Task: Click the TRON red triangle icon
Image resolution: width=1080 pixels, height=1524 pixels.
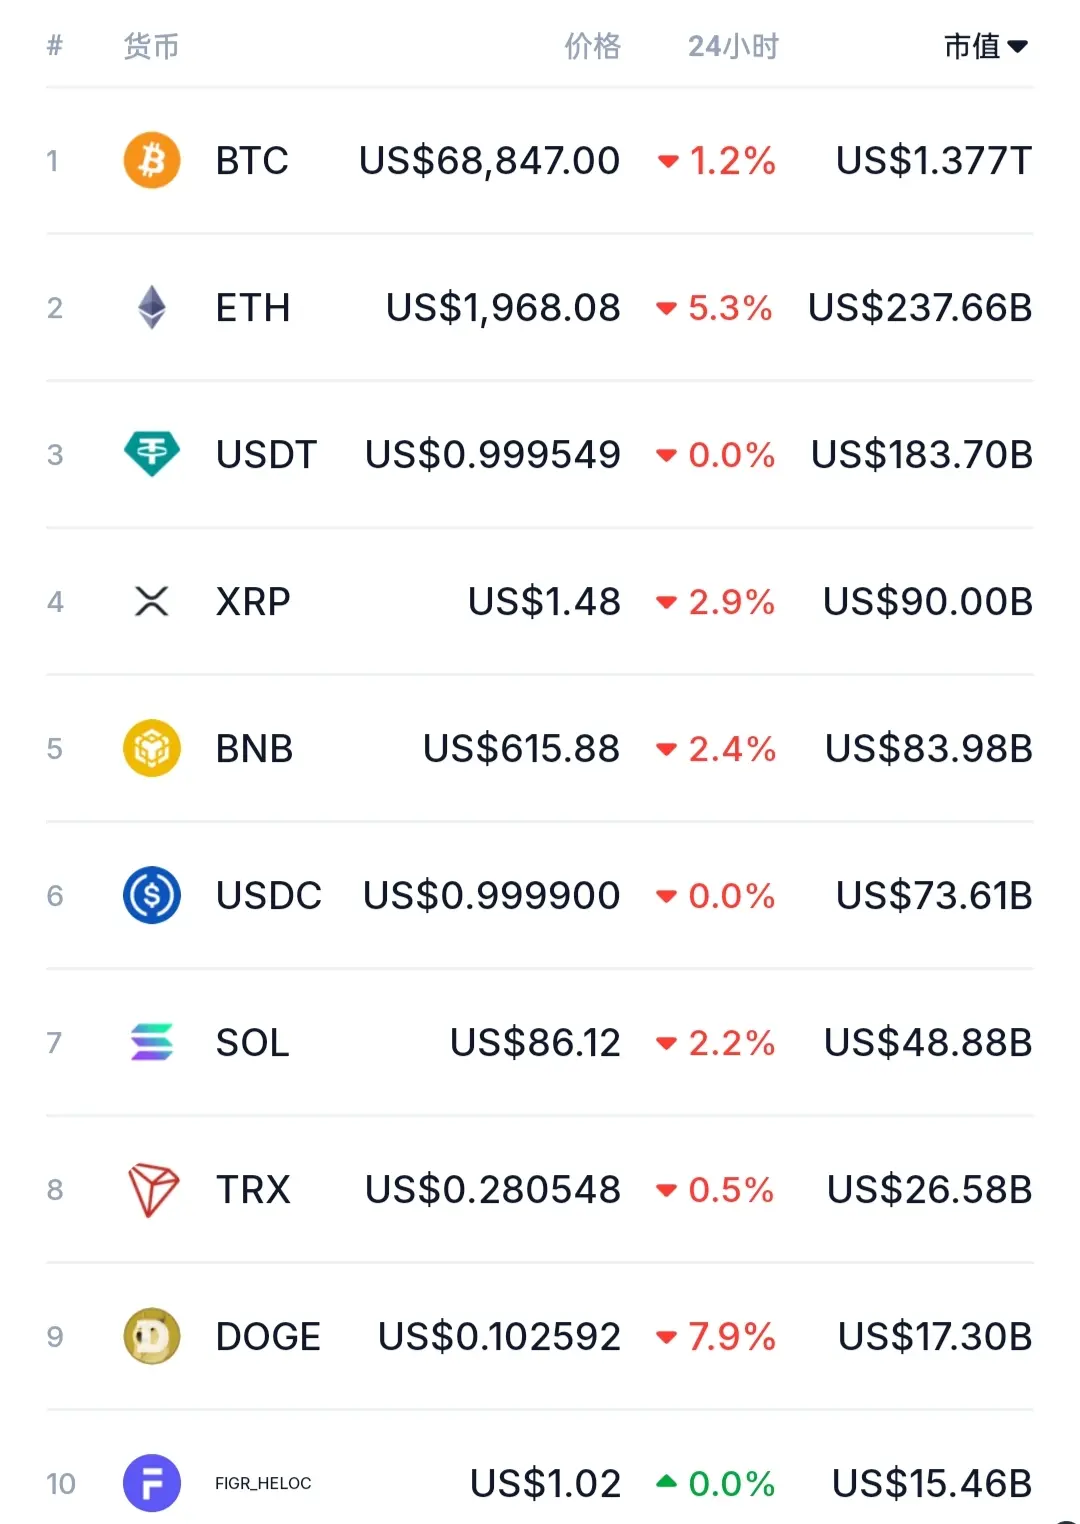Action: [x=153, y=1190]
